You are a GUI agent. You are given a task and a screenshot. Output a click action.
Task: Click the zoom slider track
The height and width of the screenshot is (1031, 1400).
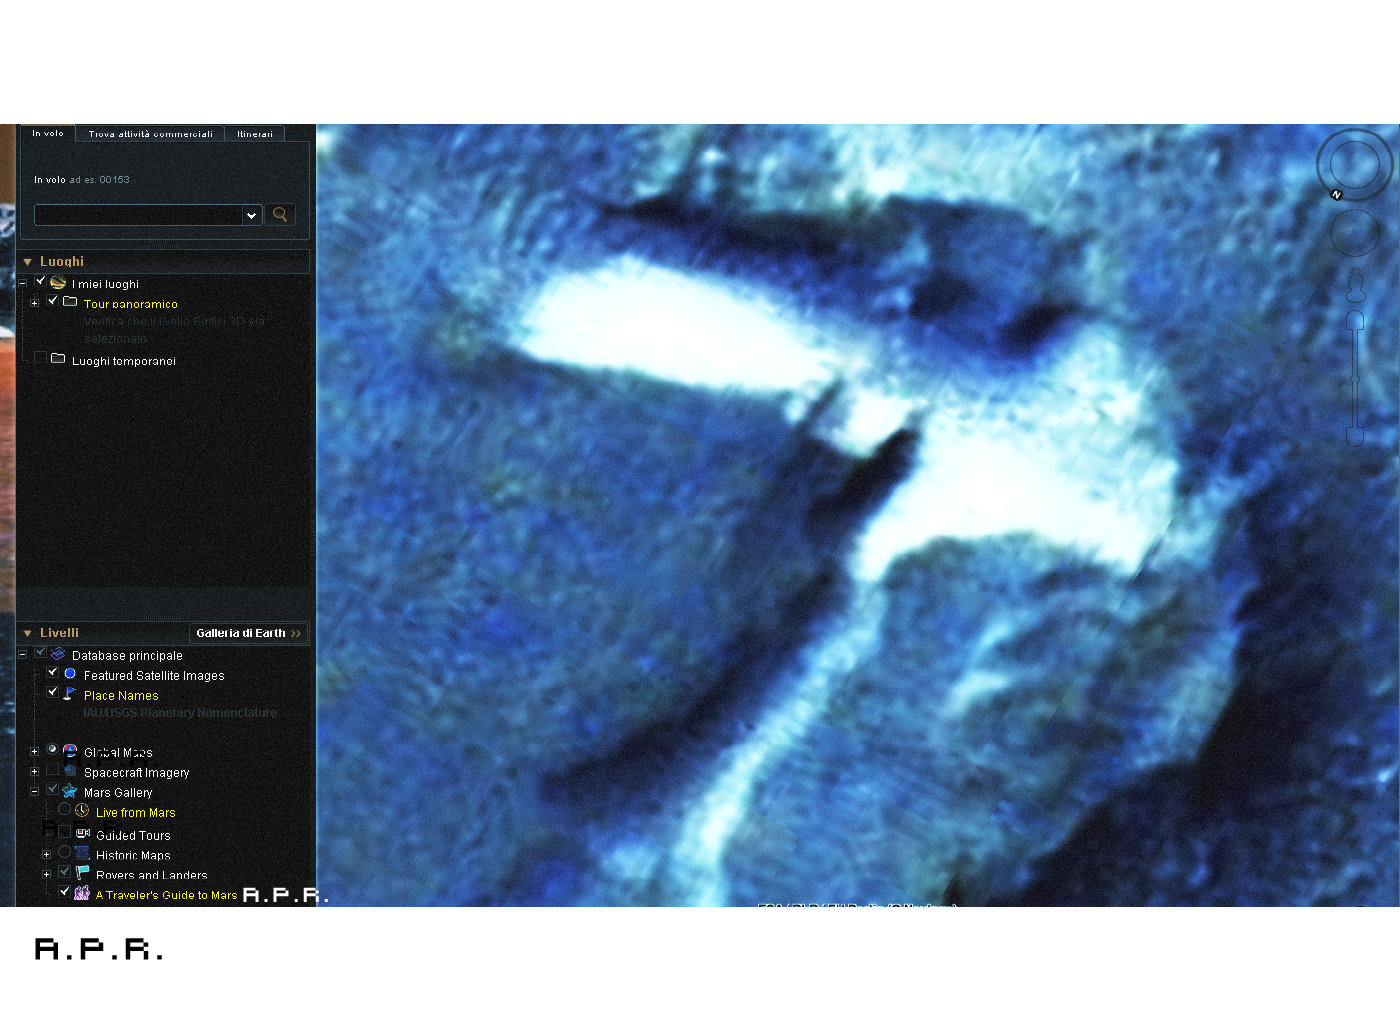click(1355, 380)
